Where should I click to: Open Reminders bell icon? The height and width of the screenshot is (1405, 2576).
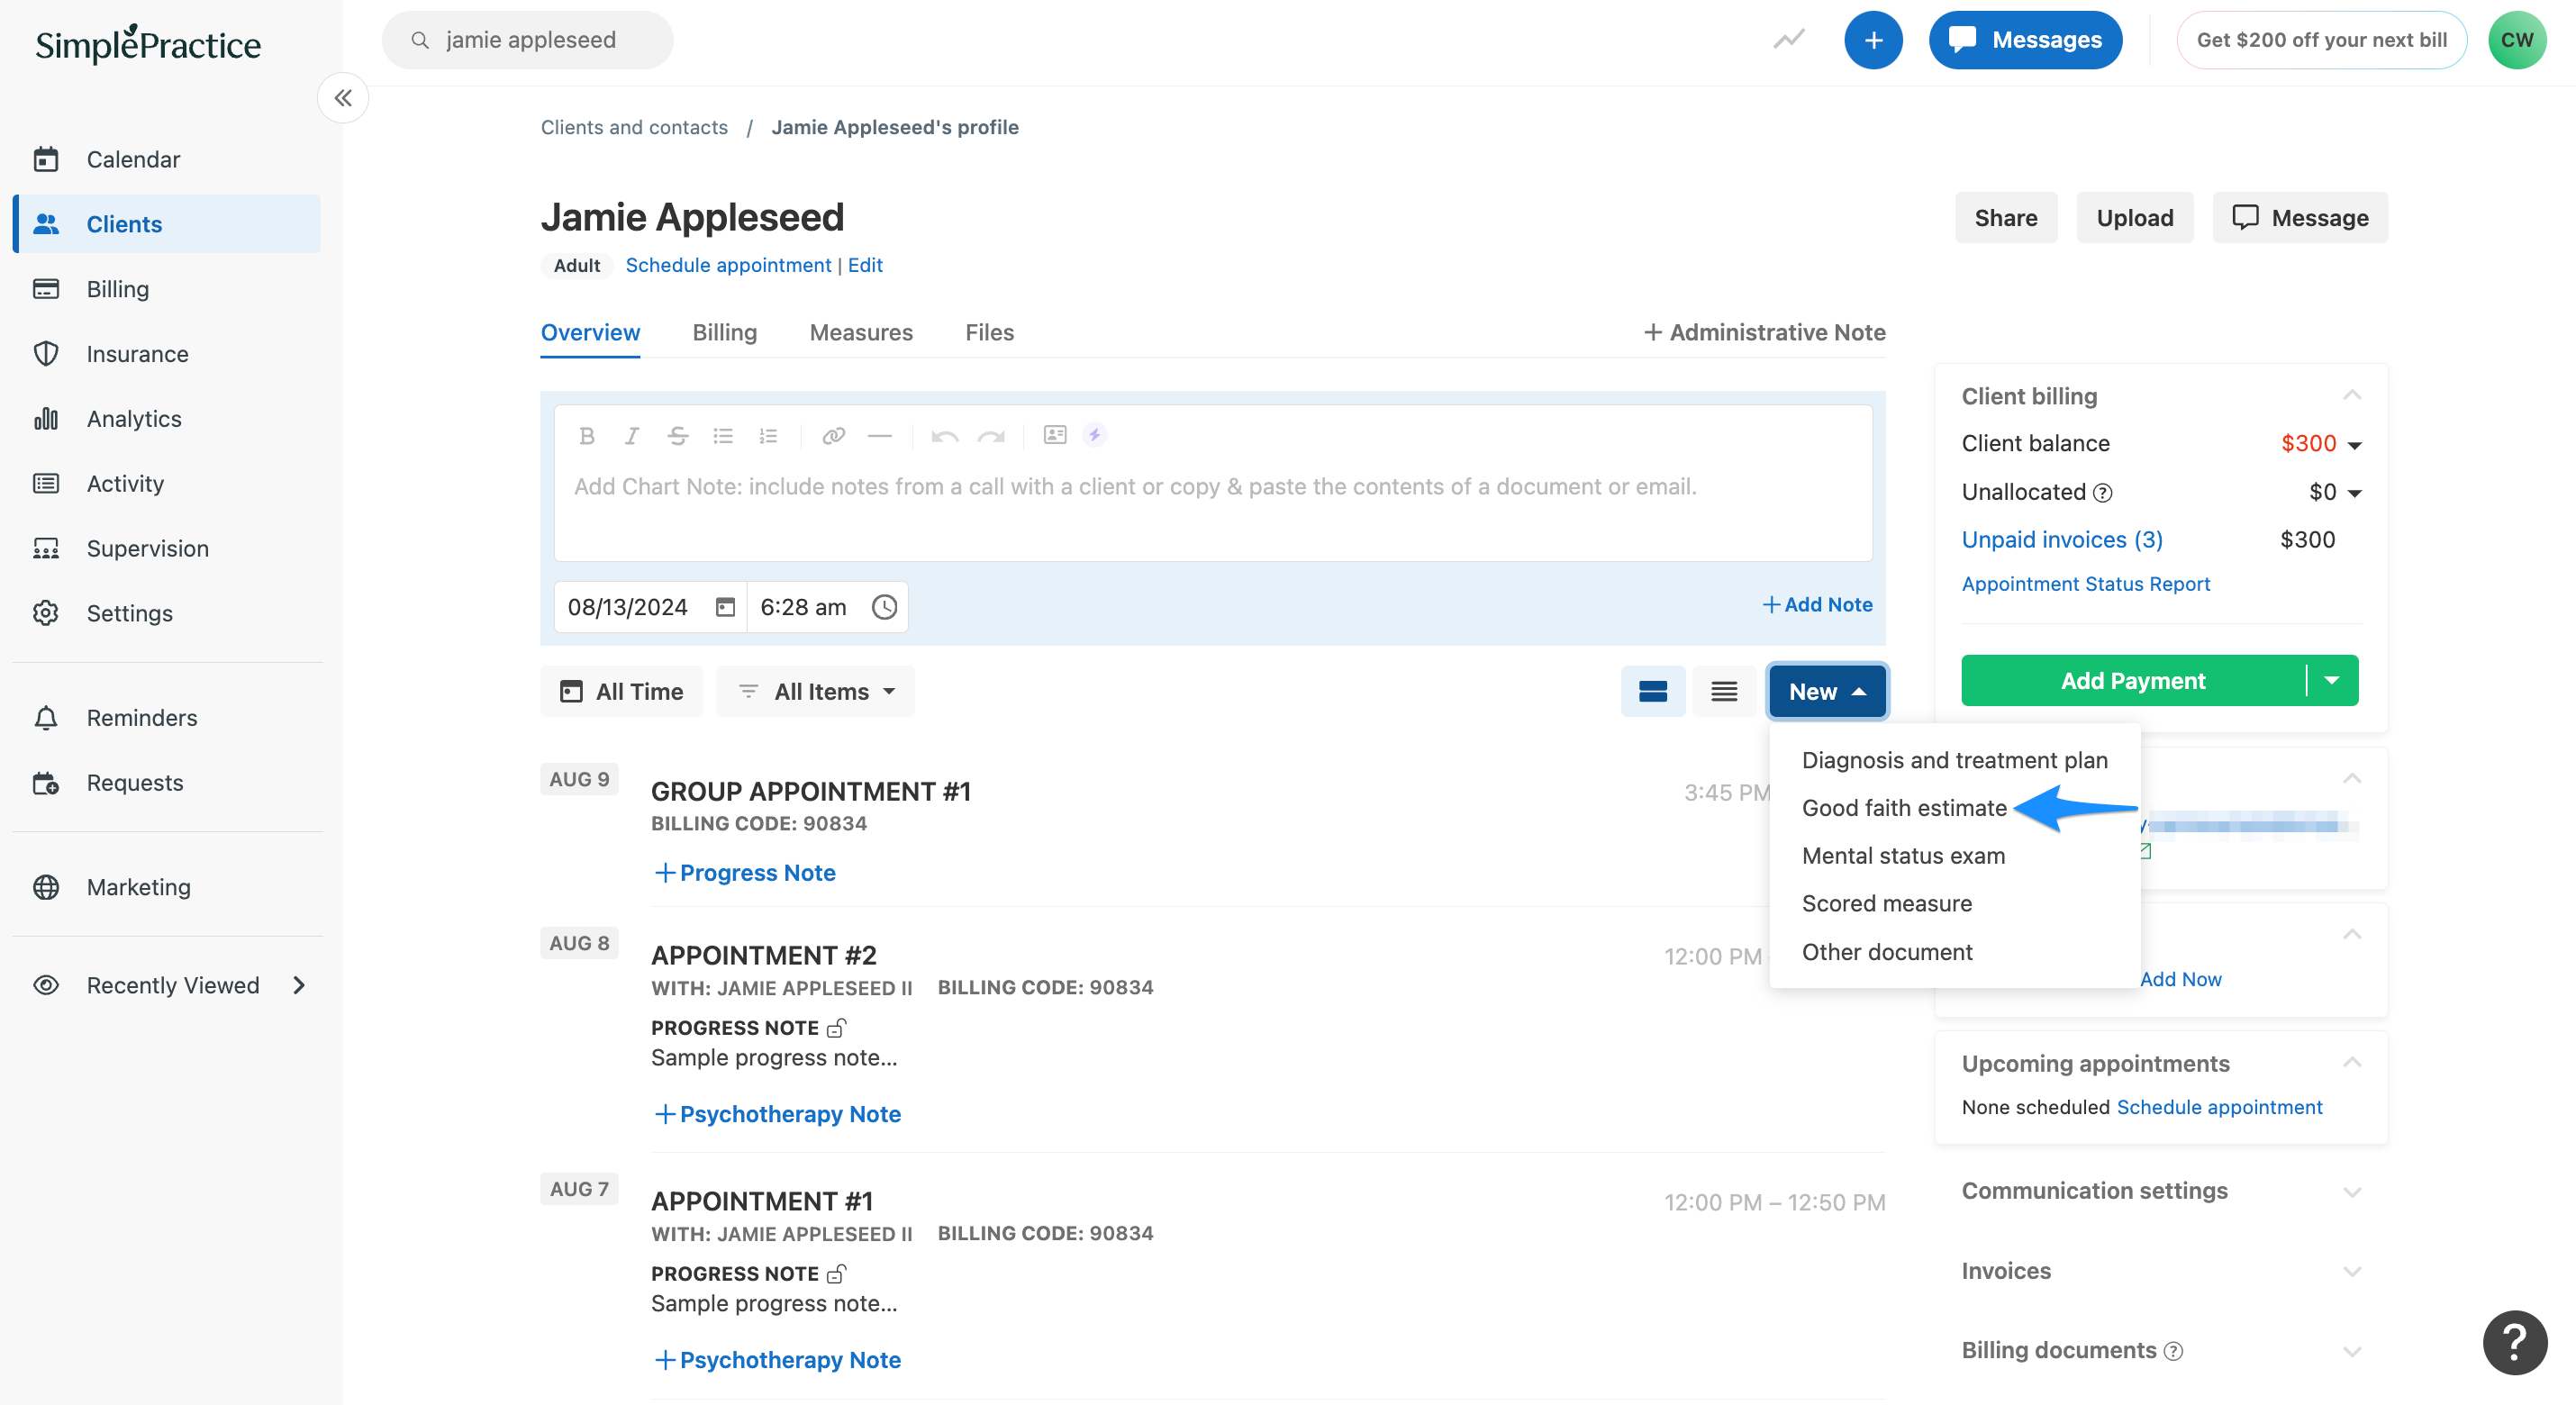click(x=46, y=718)
